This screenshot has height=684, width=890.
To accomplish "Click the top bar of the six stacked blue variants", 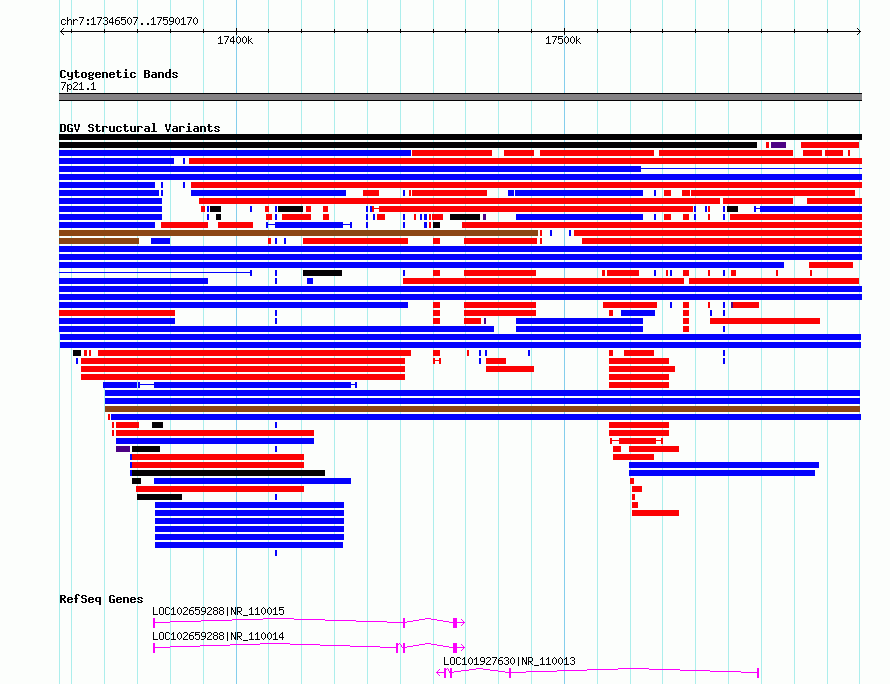I will point(249,505).
